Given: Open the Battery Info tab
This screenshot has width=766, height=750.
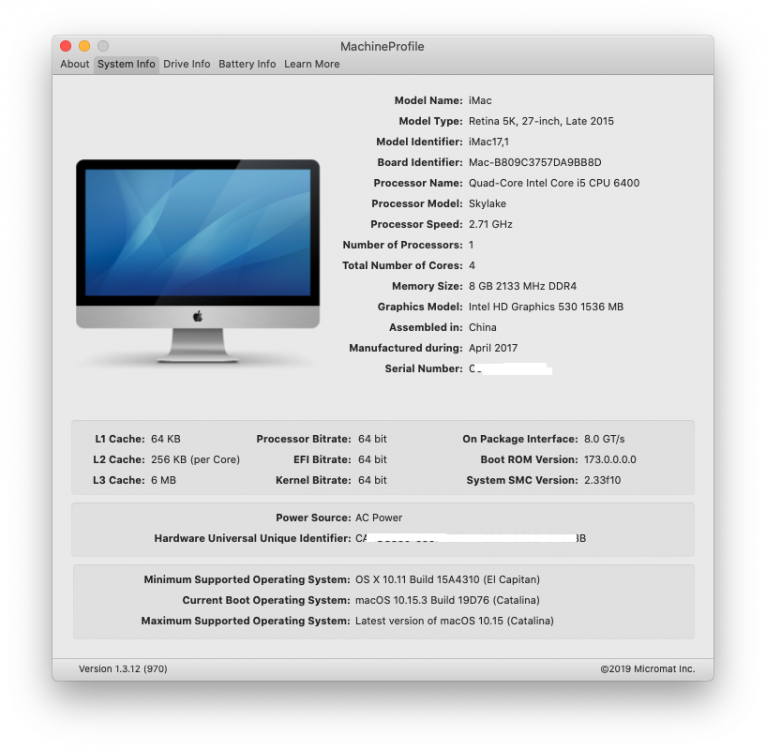Looking at the screenshot, I should coord(247,64).
